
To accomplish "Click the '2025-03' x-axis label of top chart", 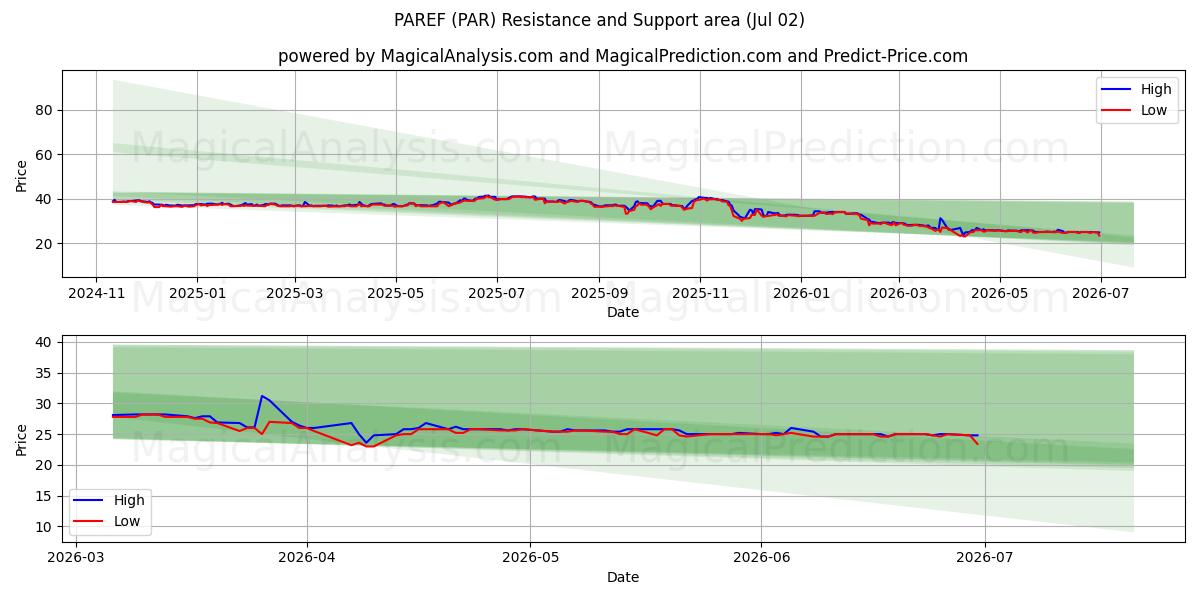I will tap(295, 293).
